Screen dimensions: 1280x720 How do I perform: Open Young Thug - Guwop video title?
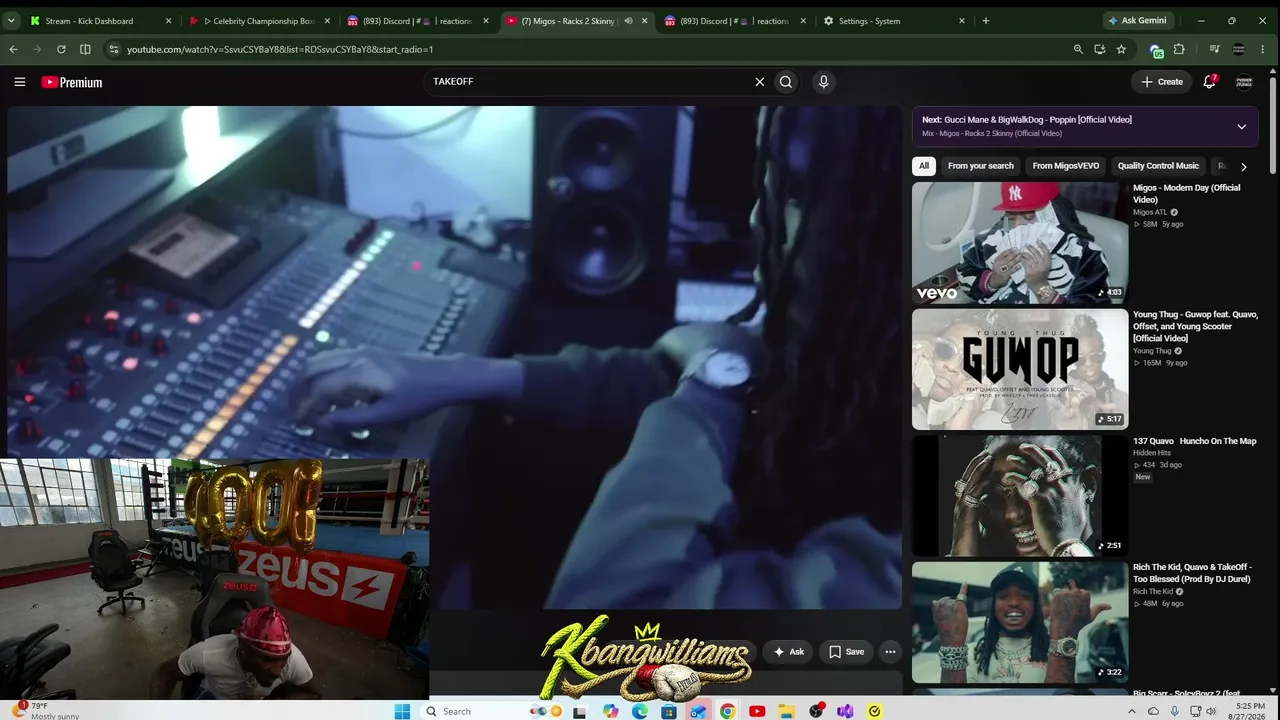pos(1195,326)
